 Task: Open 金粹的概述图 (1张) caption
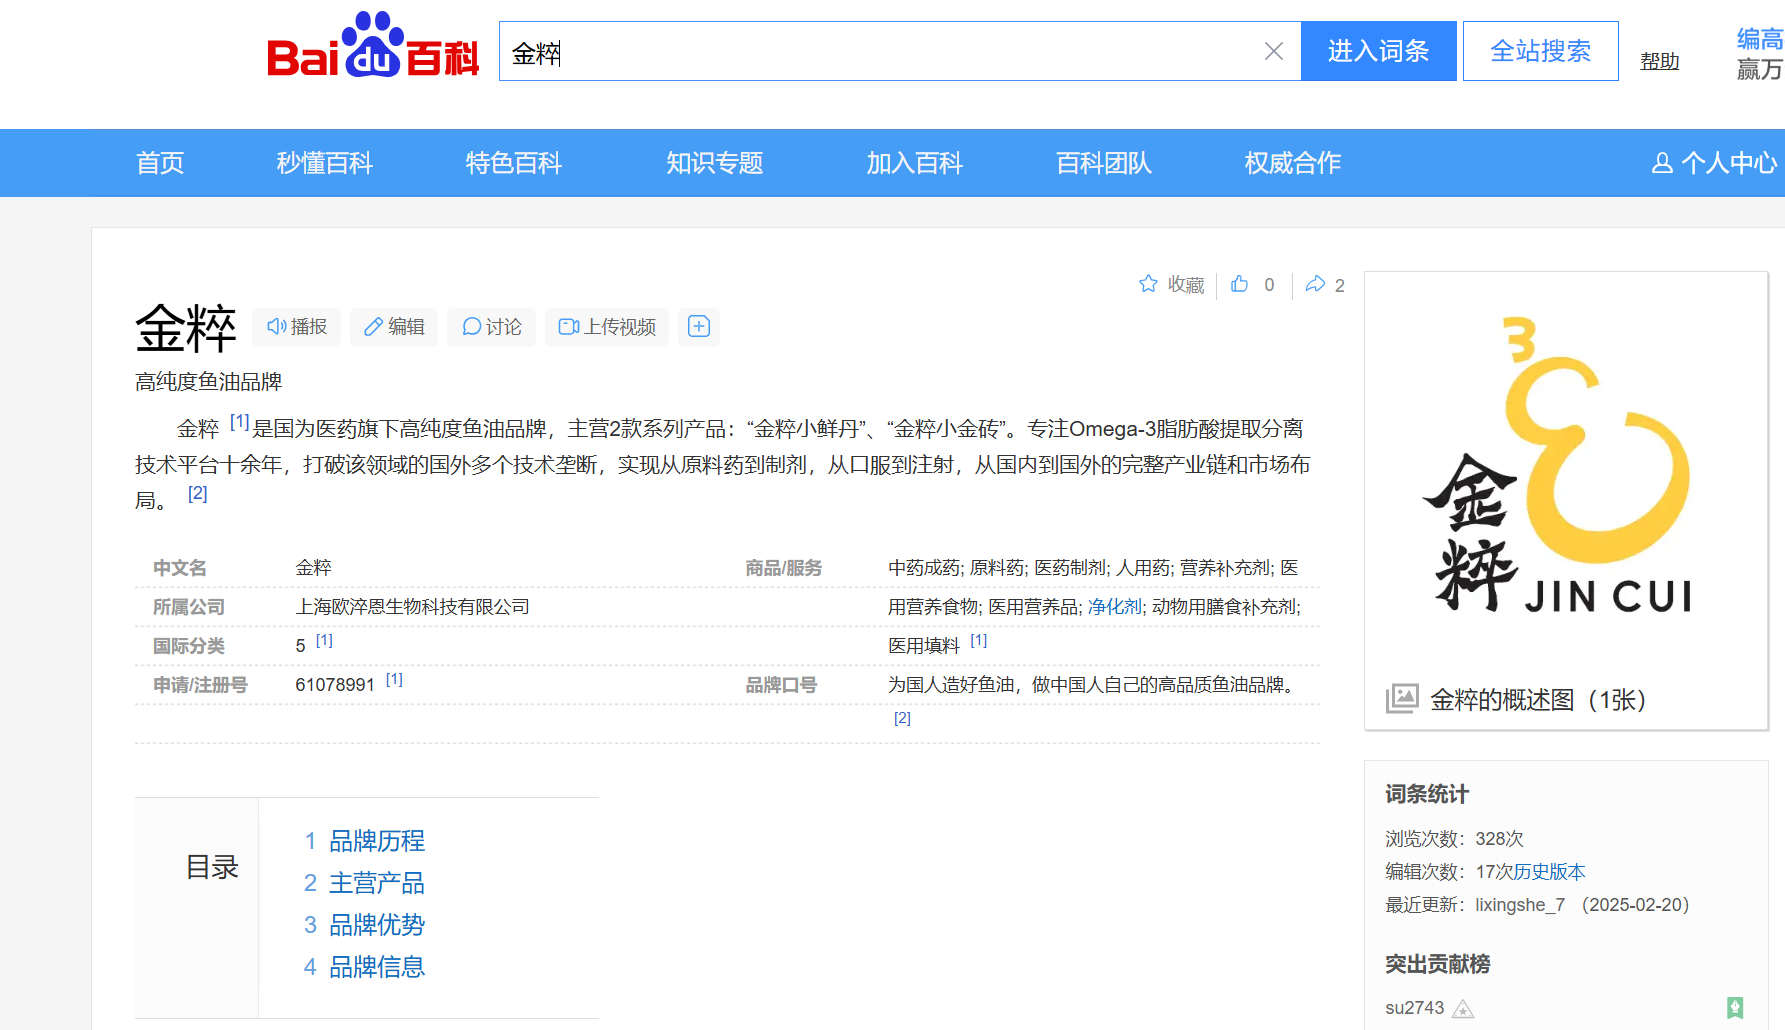1538,700
